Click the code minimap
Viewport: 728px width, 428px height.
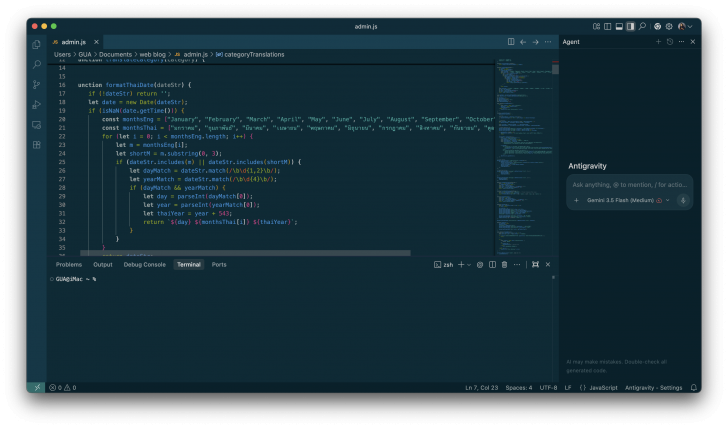click(524, 158)
